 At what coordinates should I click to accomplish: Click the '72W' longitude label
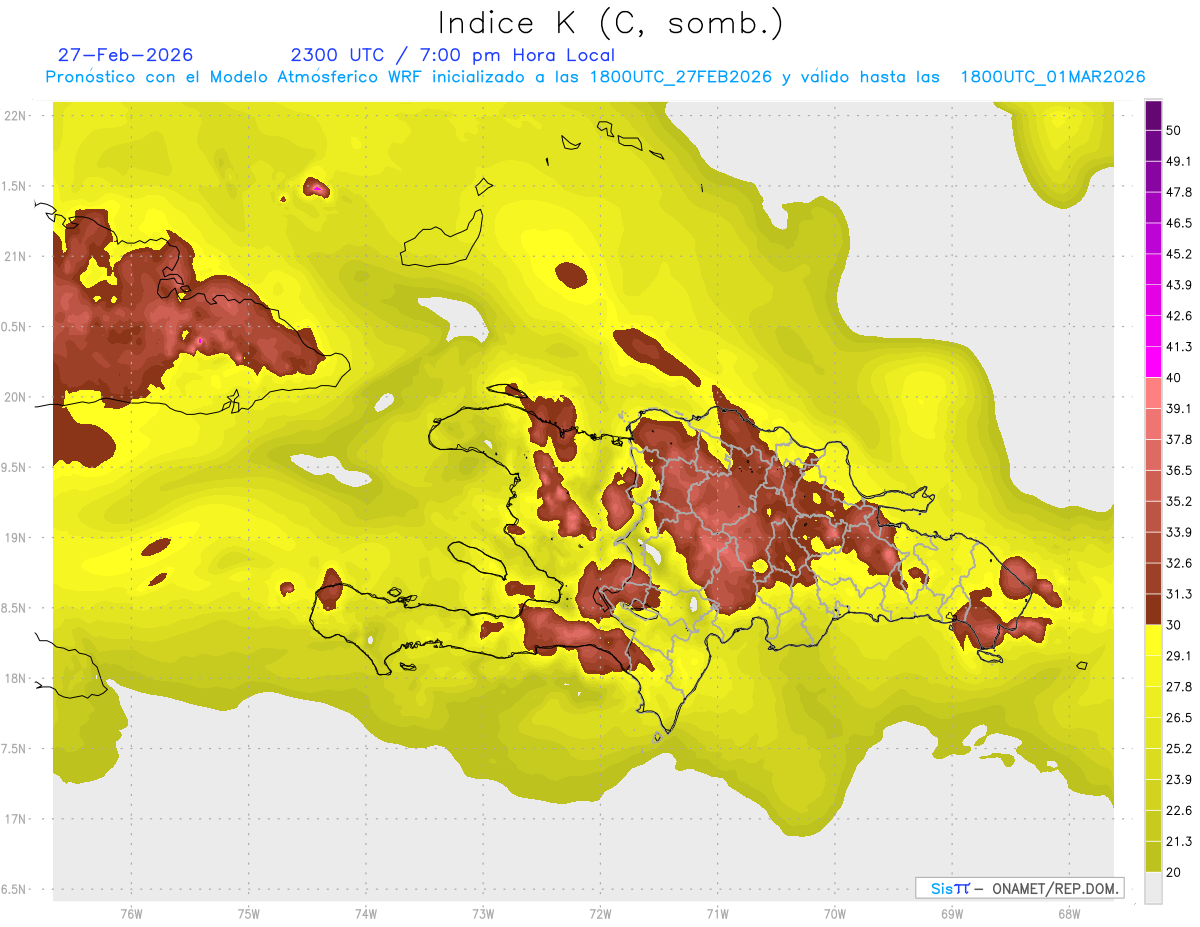pyautogui.click(x=600, y=913)
